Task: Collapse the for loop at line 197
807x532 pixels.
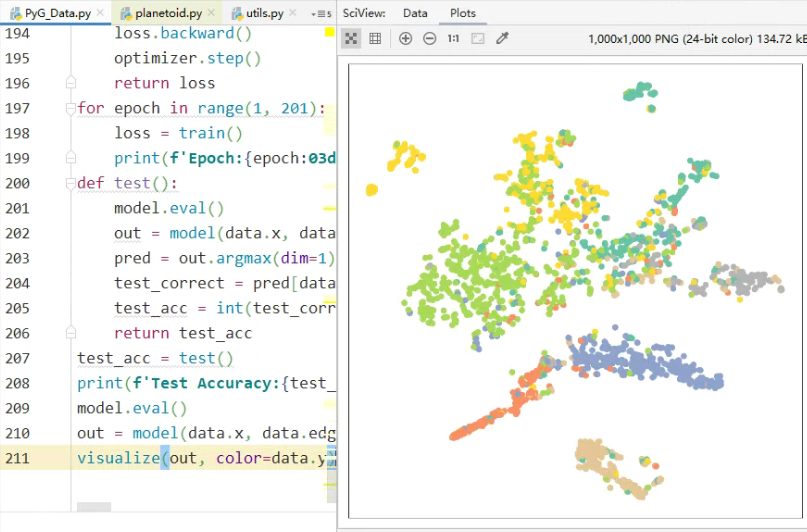Action: tap(71, 108)
